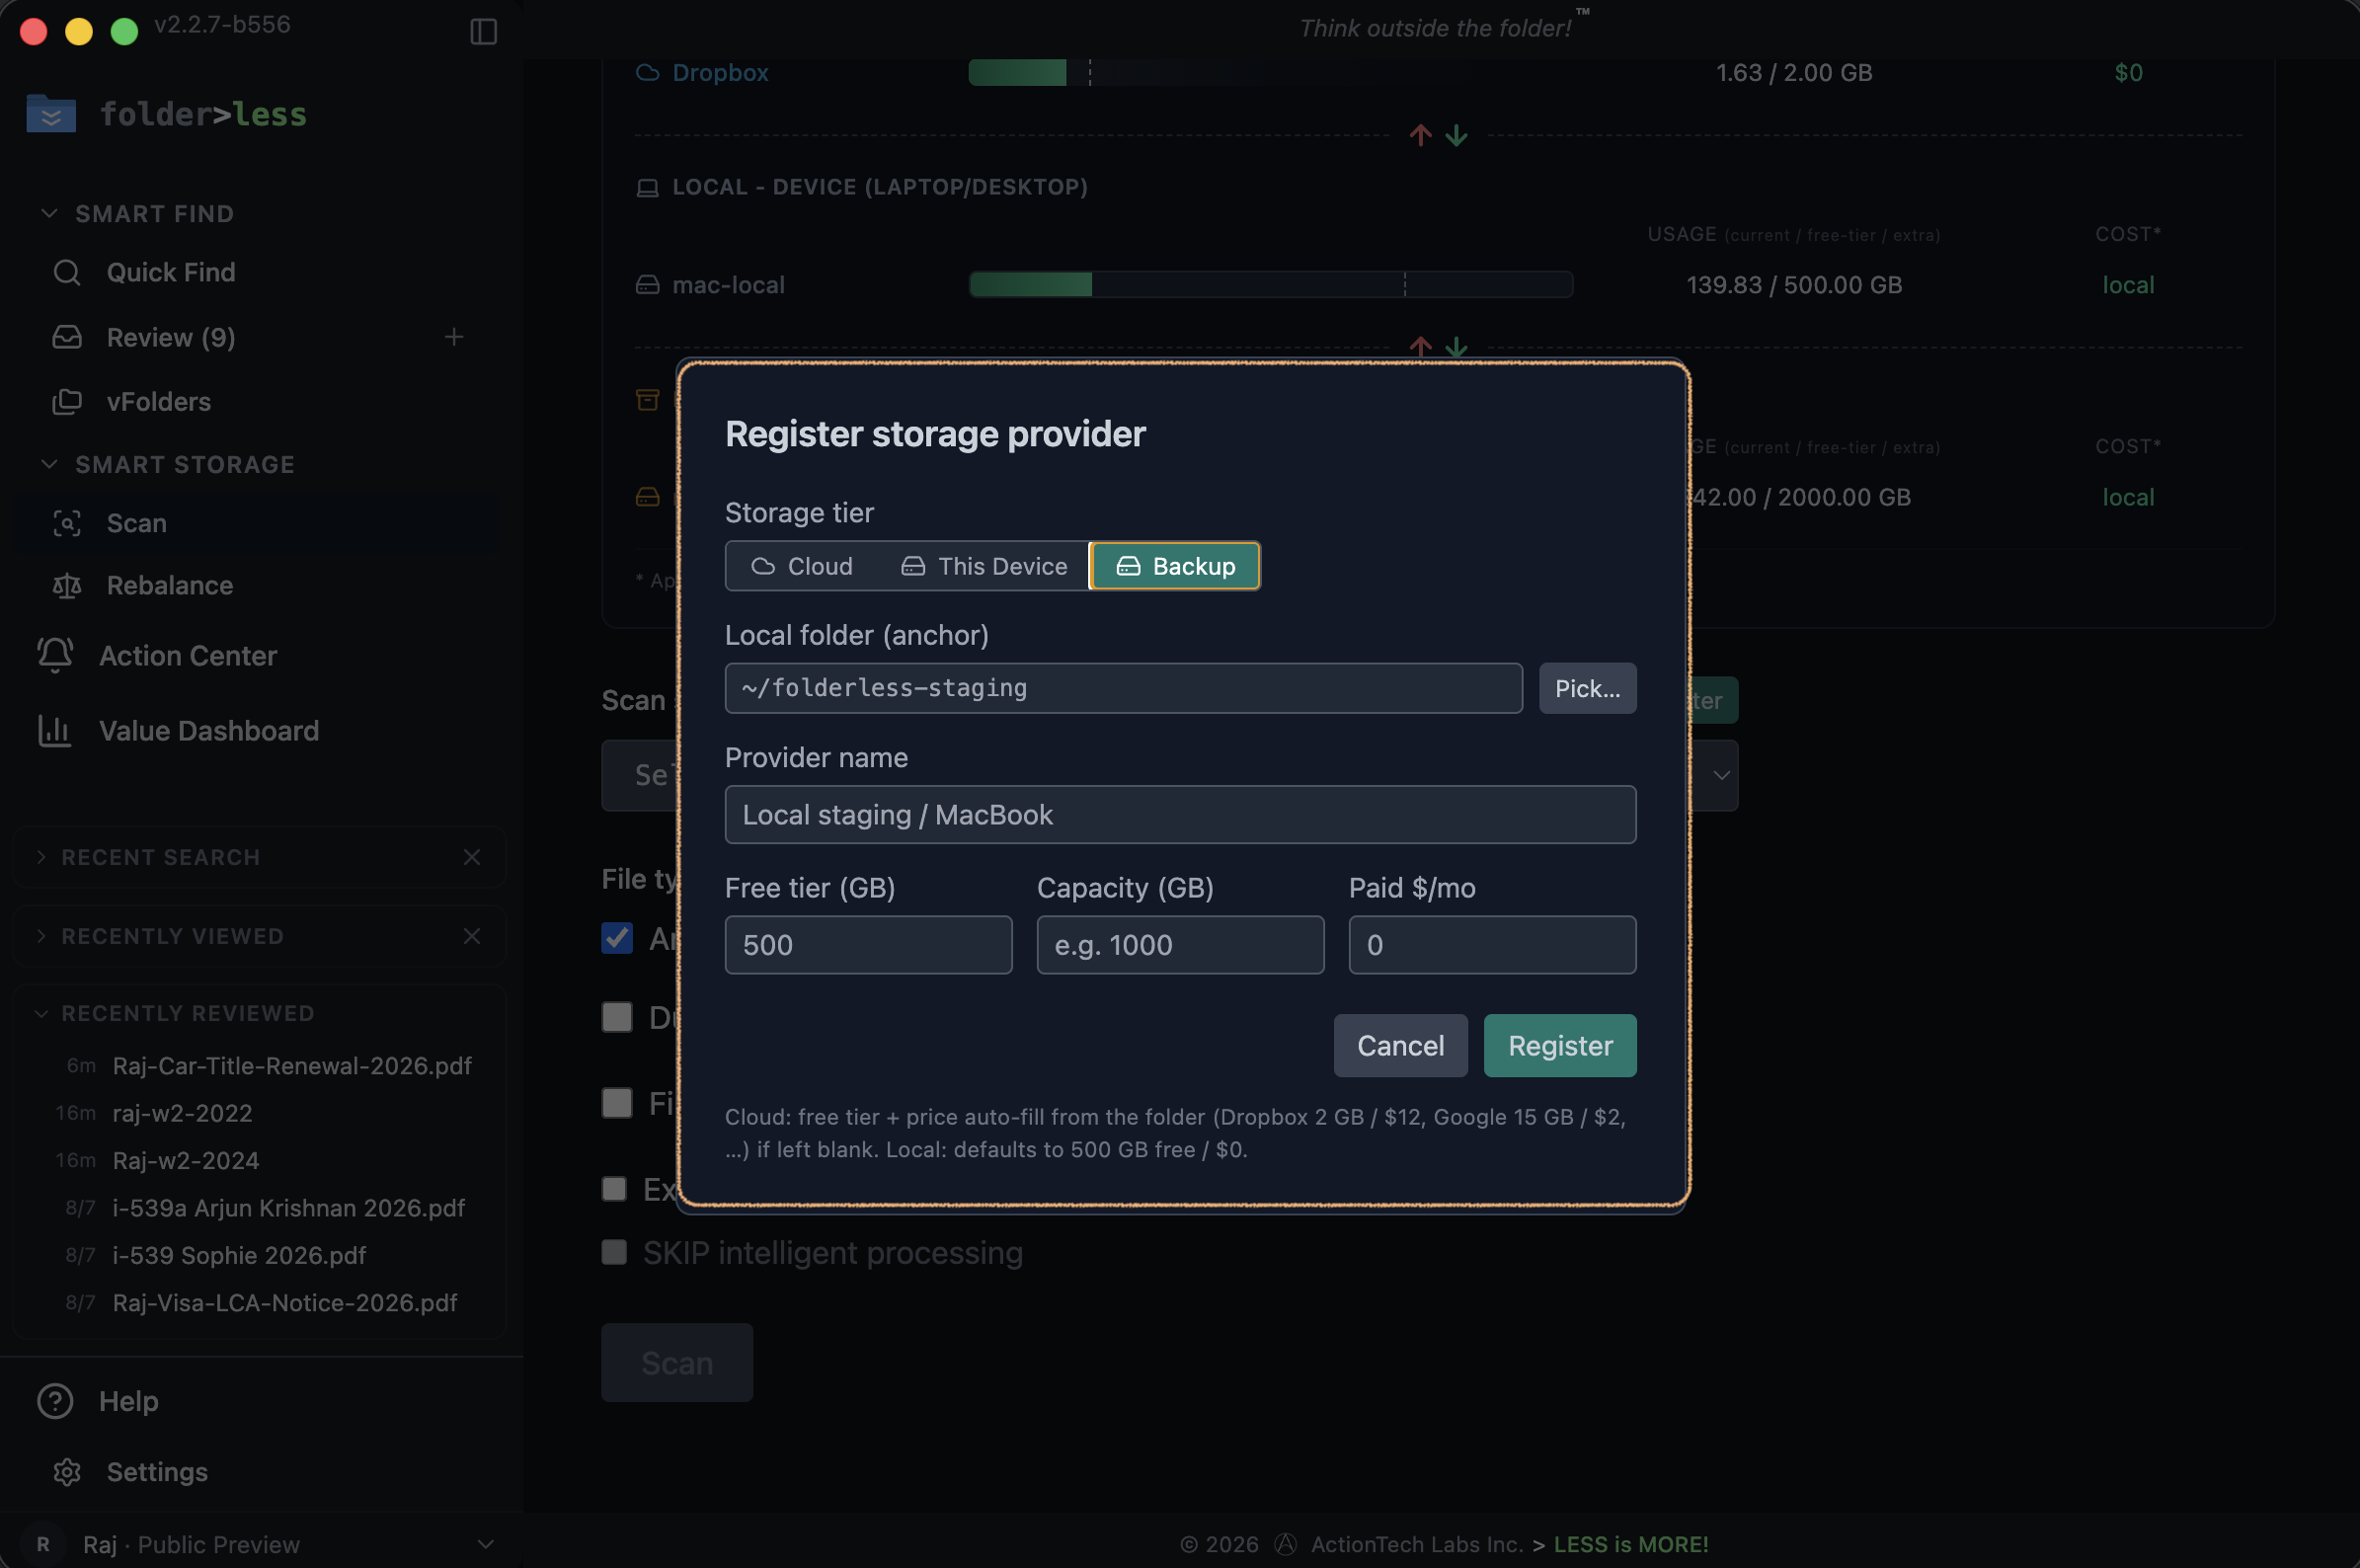2360x1568 pixels.
Task: Click the Dropbox provider link
Action: (720, 72)
